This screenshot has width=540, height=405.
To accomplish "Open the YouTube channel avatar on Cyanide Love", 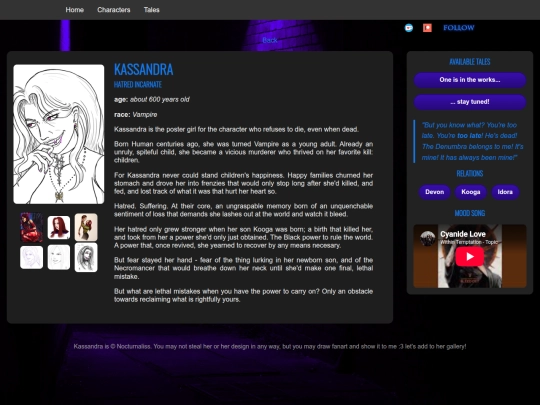I will pyautogui.click(x=428, y=238).
